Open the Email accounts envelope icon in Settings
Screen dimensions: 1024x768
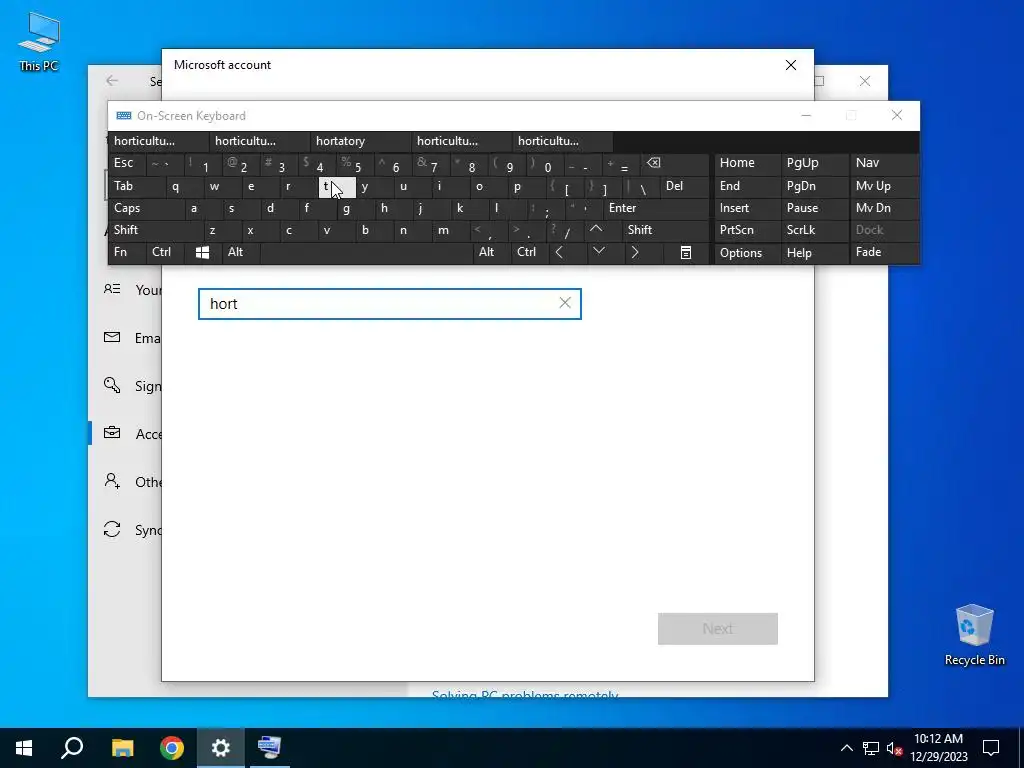(112, 337)
